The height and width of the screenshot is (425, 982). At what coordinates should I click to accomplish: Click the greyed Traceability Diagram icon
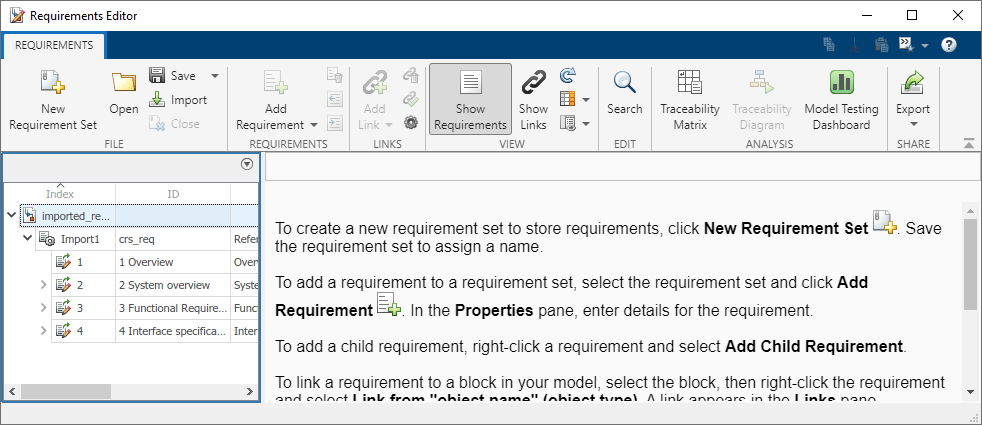point(762,83)
